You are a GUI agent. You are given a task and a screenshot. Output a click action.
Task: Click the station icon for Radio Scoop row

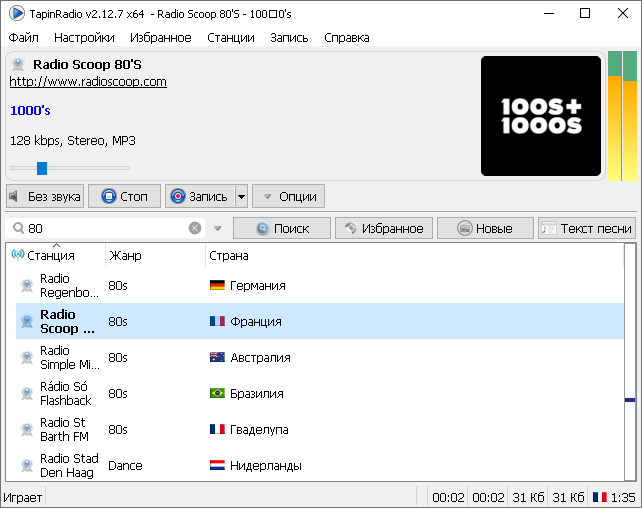pos(27,321)
